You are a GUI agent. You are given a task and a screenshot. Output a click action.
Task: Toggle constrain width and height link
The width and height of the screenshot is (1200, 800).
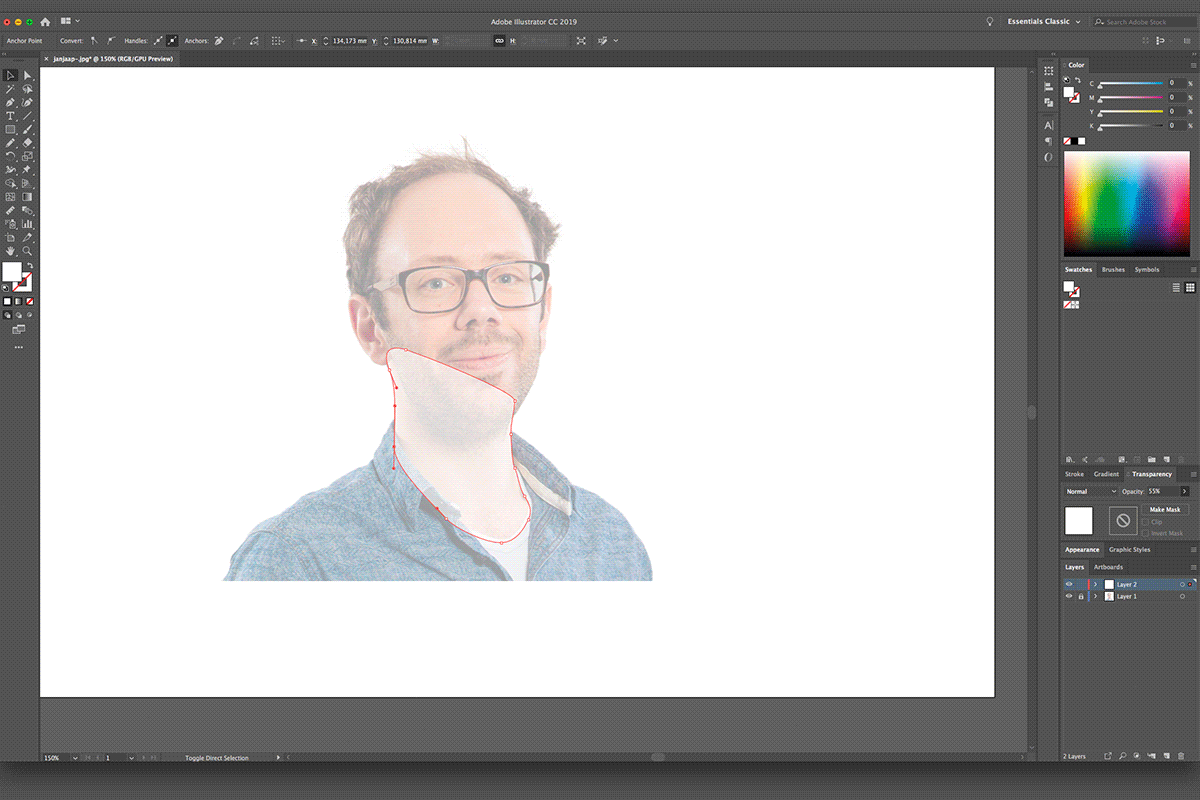pos(499,41)
